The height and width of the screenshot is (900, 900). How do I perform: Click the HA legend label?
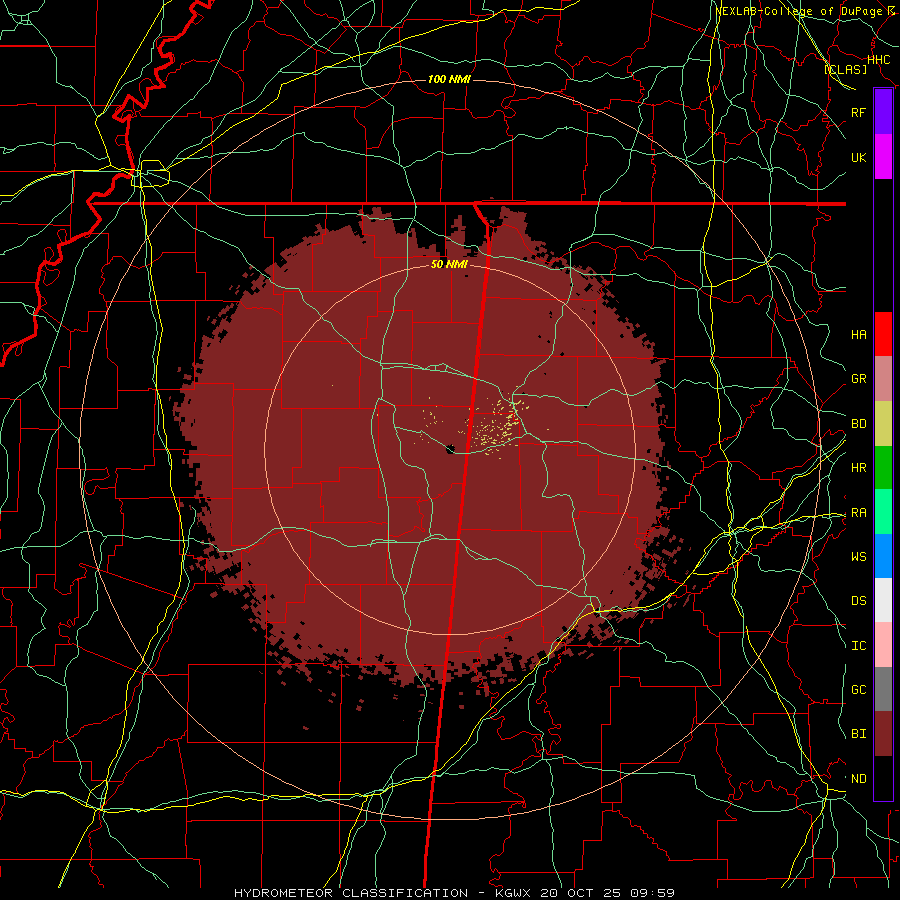858,334
